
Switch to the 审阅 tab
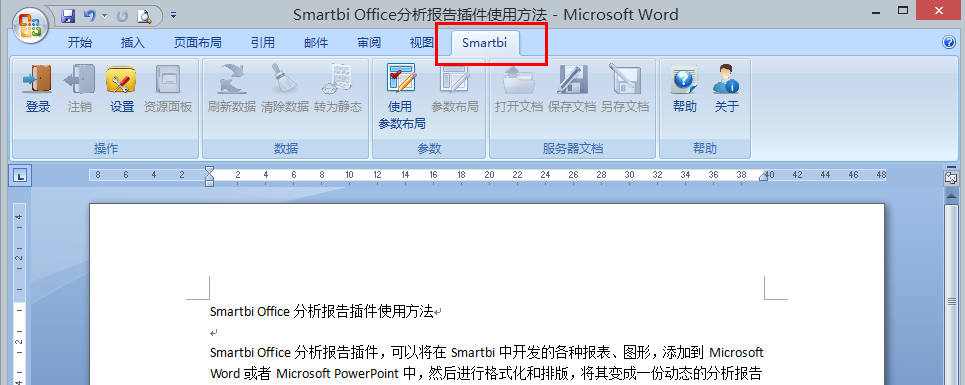coord(369,42)
